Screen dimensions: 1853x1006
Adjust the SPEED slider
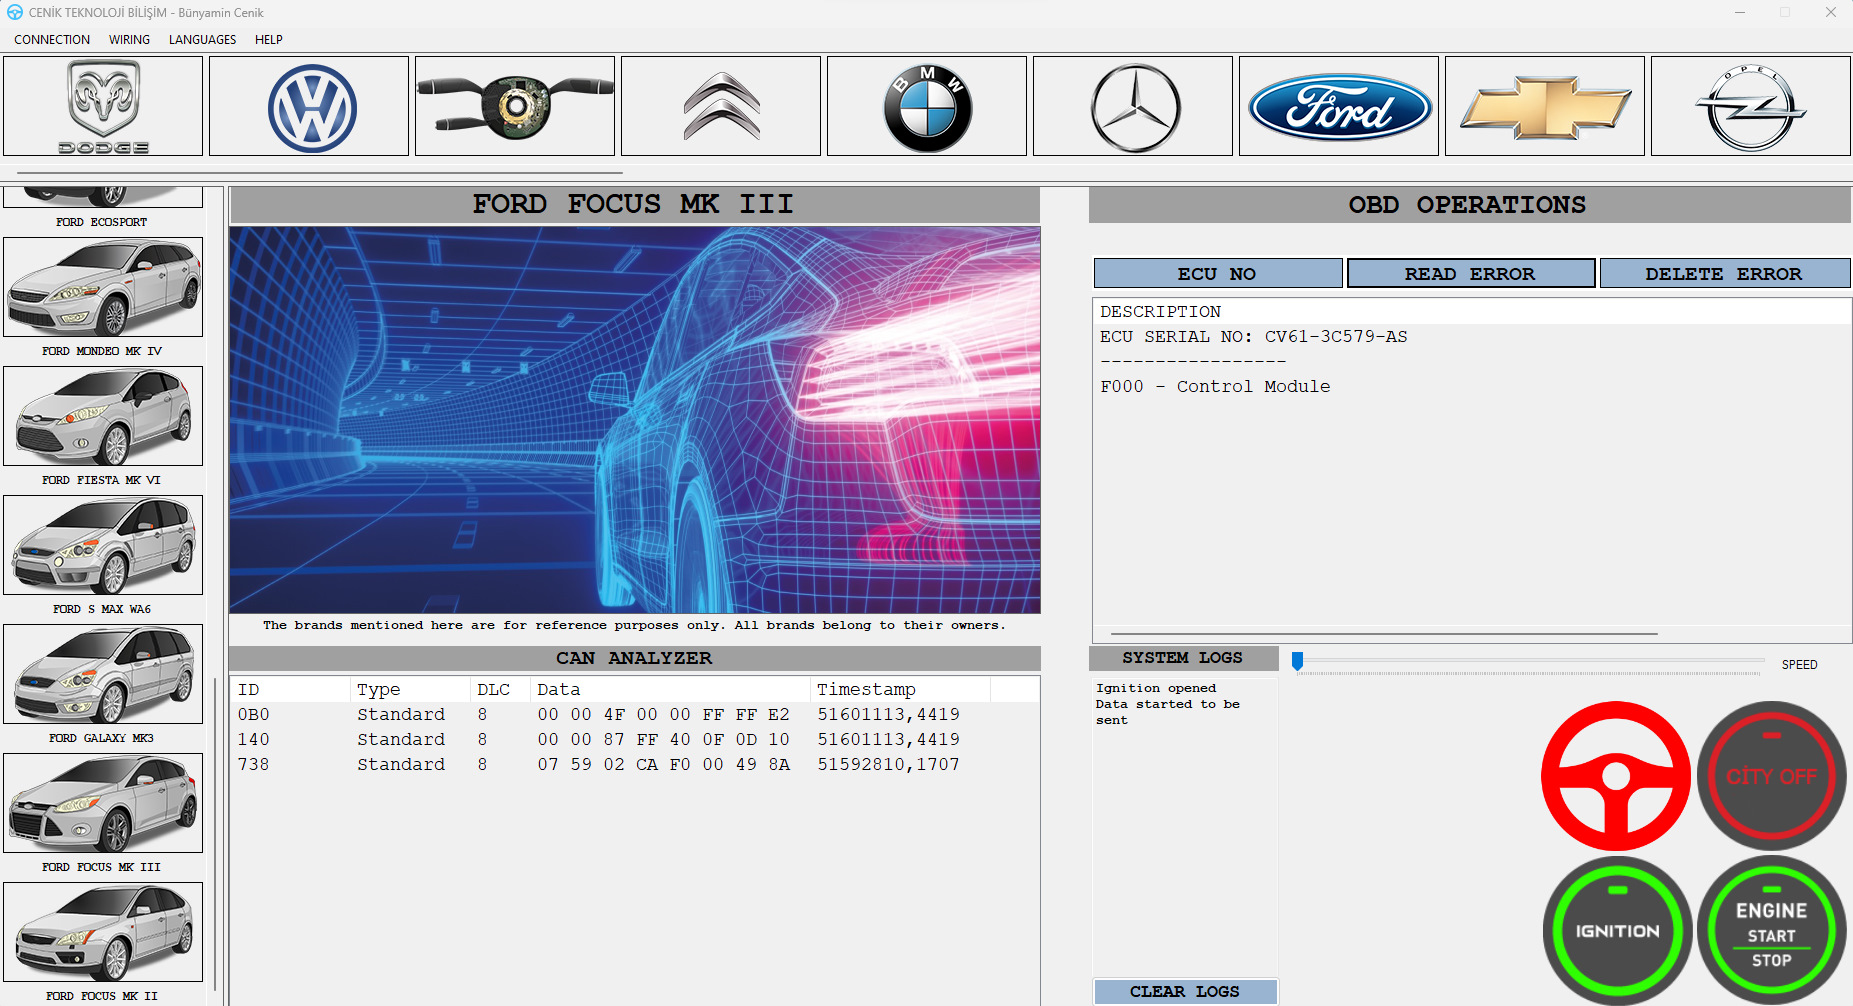pos(1297,658)
